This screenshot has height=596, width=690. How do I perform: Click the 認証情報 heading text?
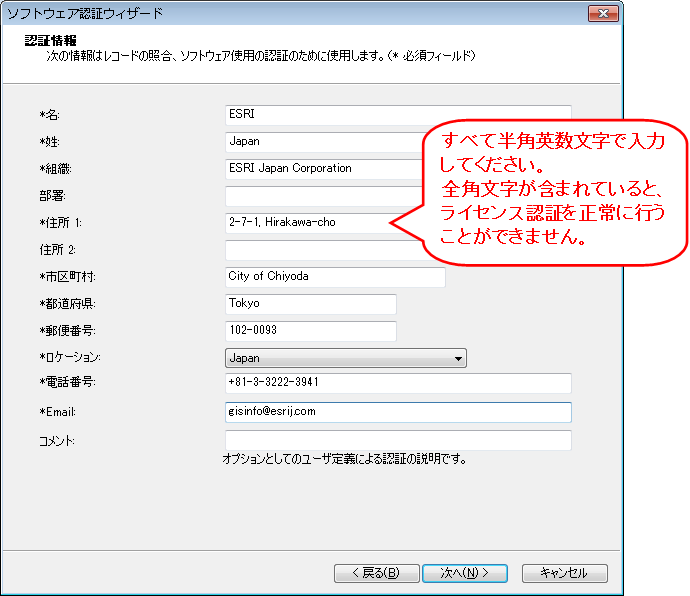pos(51,40)
